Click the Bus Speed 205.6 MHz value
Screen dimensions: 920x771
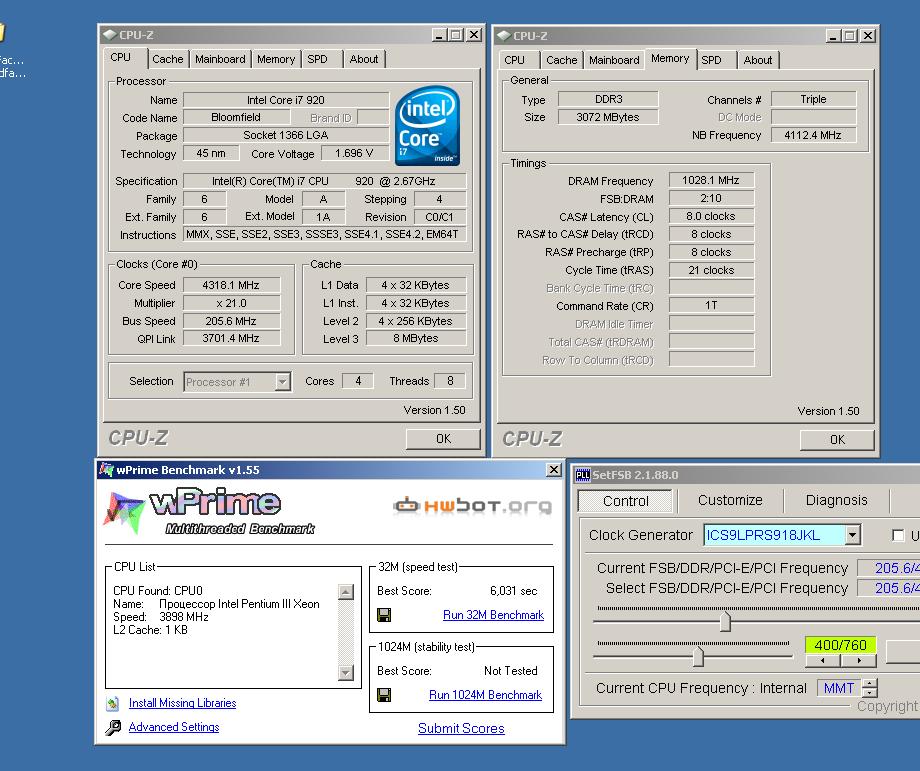232,321
